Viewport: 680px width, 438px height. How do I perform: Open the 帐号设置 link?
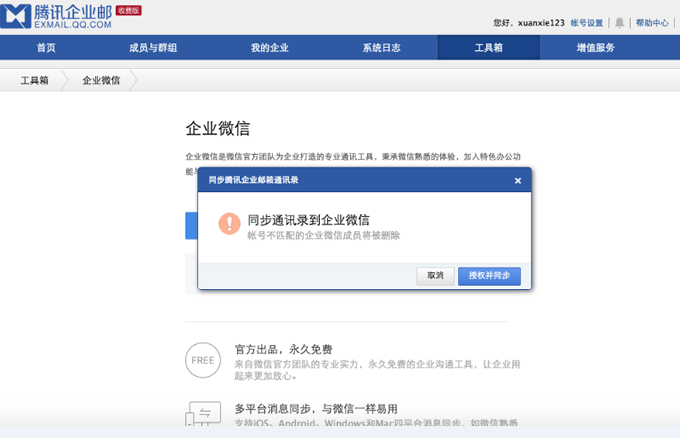587,22
